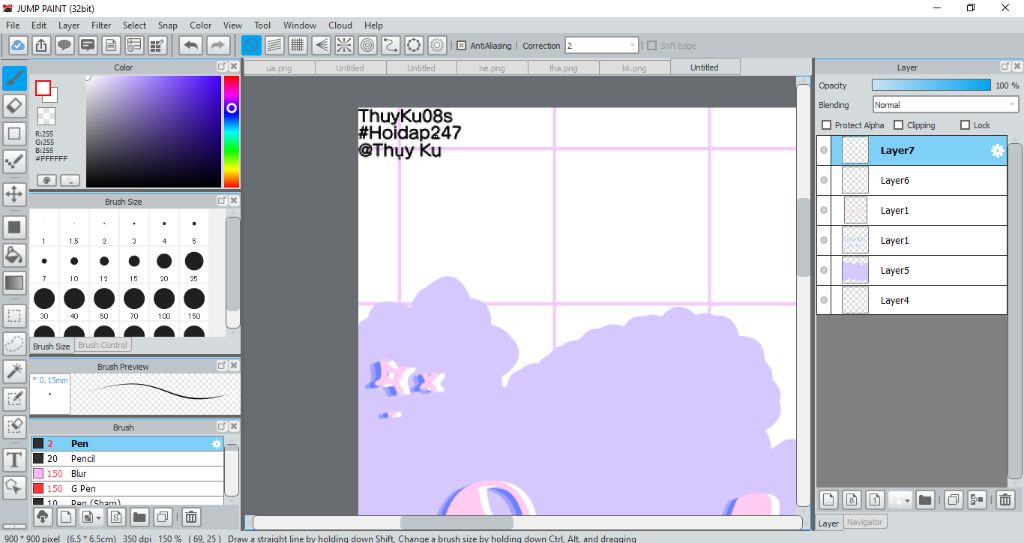Turn snap off with the blue icon
The width and height of the screenshot is (1024, 543).
(251, 45)
